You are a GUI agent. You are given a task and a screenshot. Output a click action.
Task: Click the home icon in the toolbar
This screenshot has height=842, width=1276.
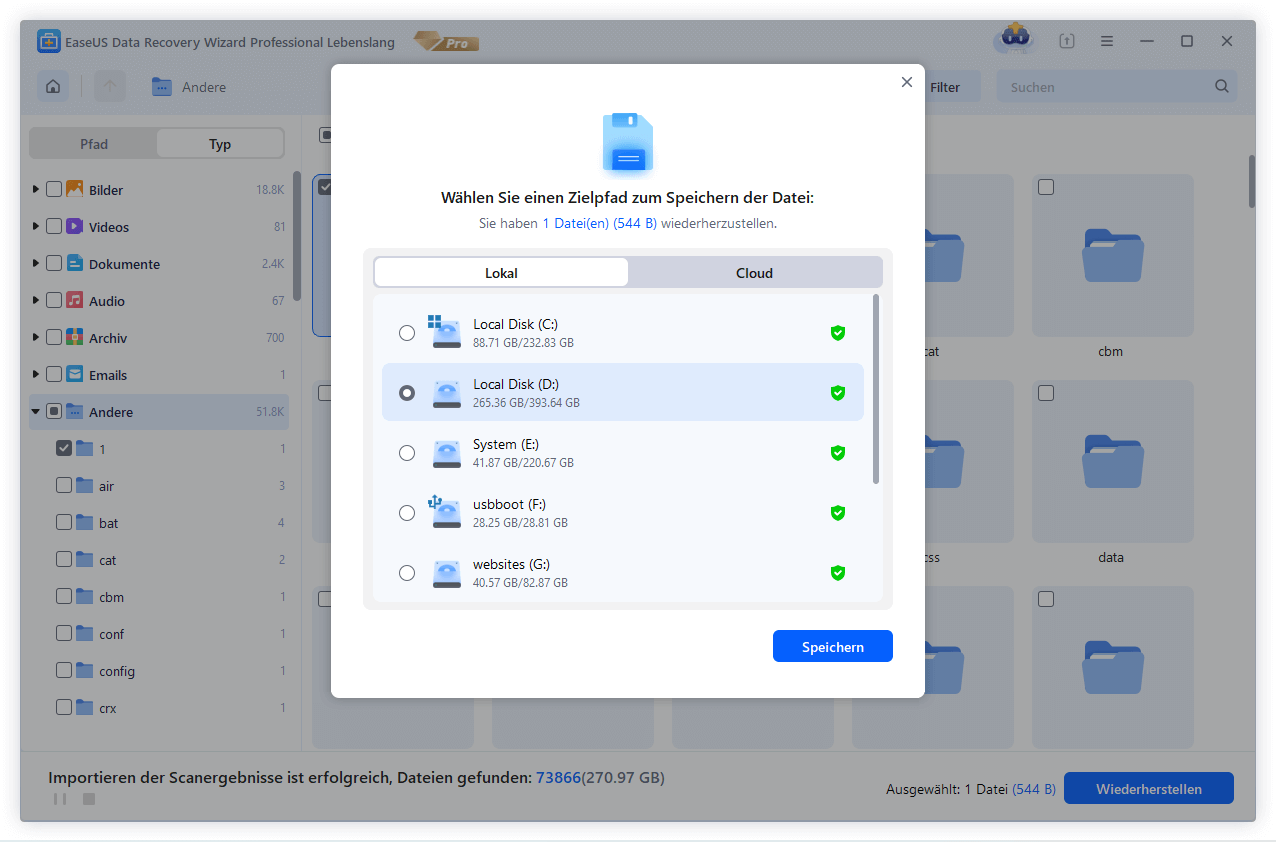(53, 87)
